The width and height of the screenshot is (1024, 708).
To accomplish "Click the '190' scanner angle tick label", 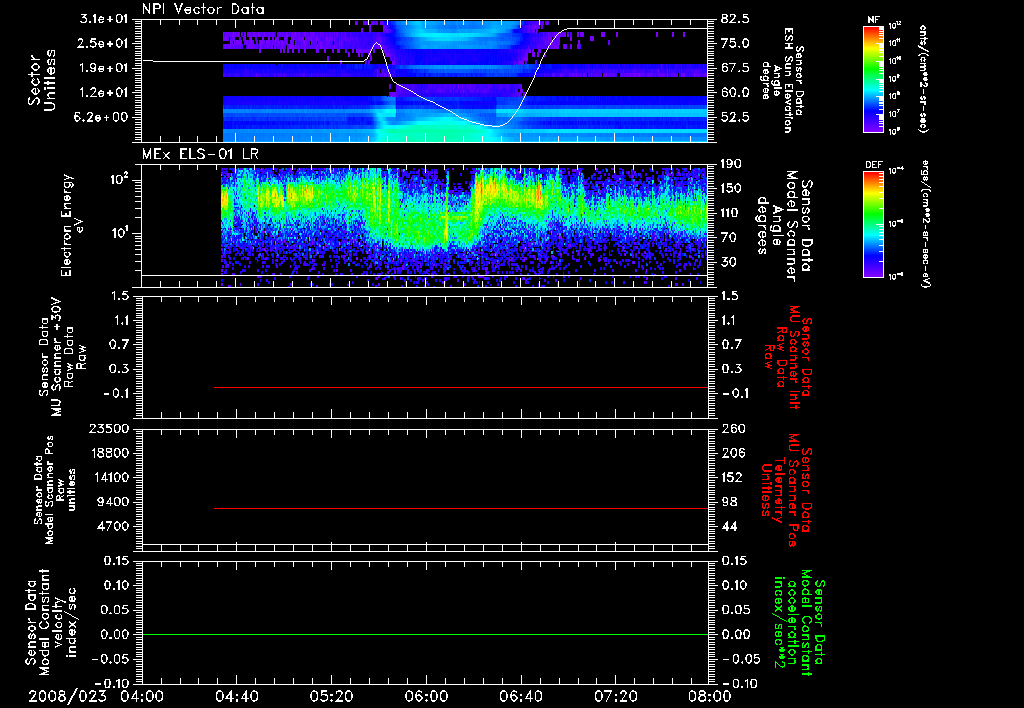I will click(733, 164).
